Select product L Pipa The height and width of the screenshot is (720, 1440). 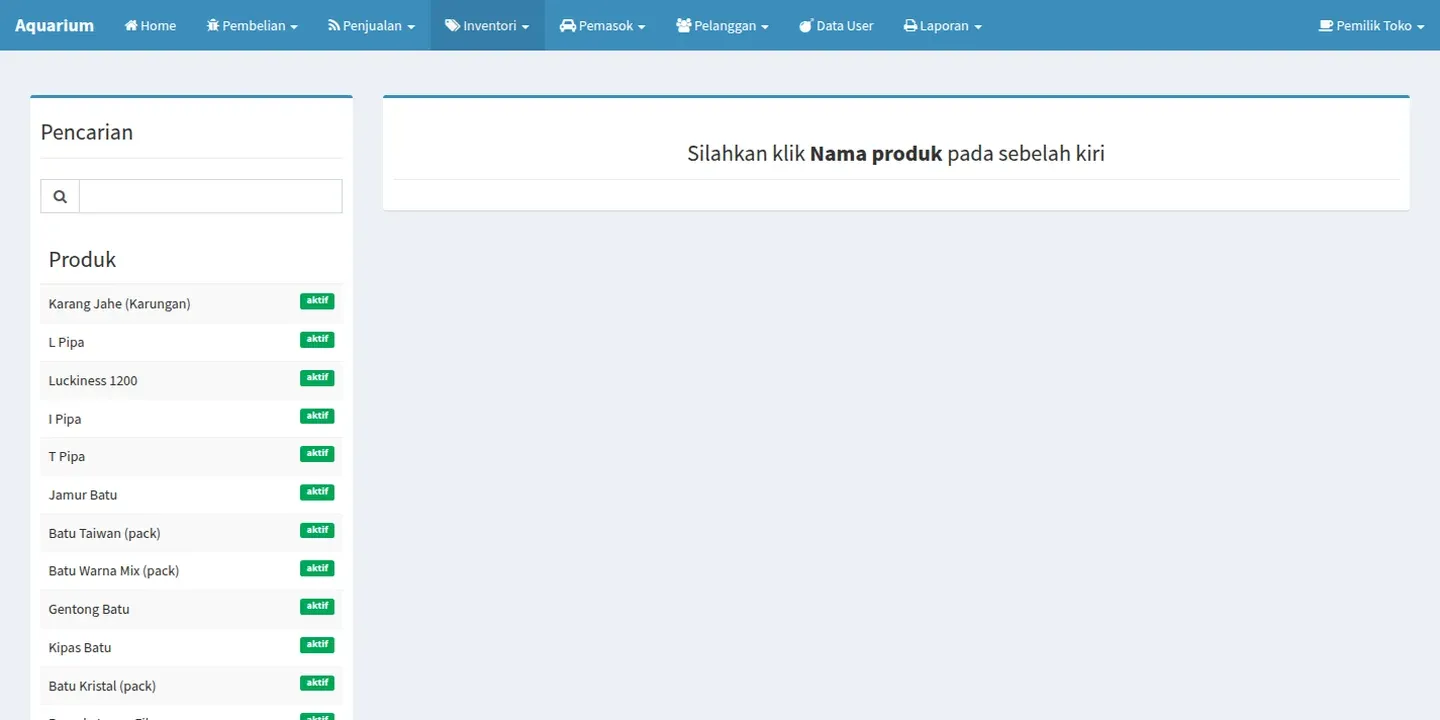(x=66, y=342)
